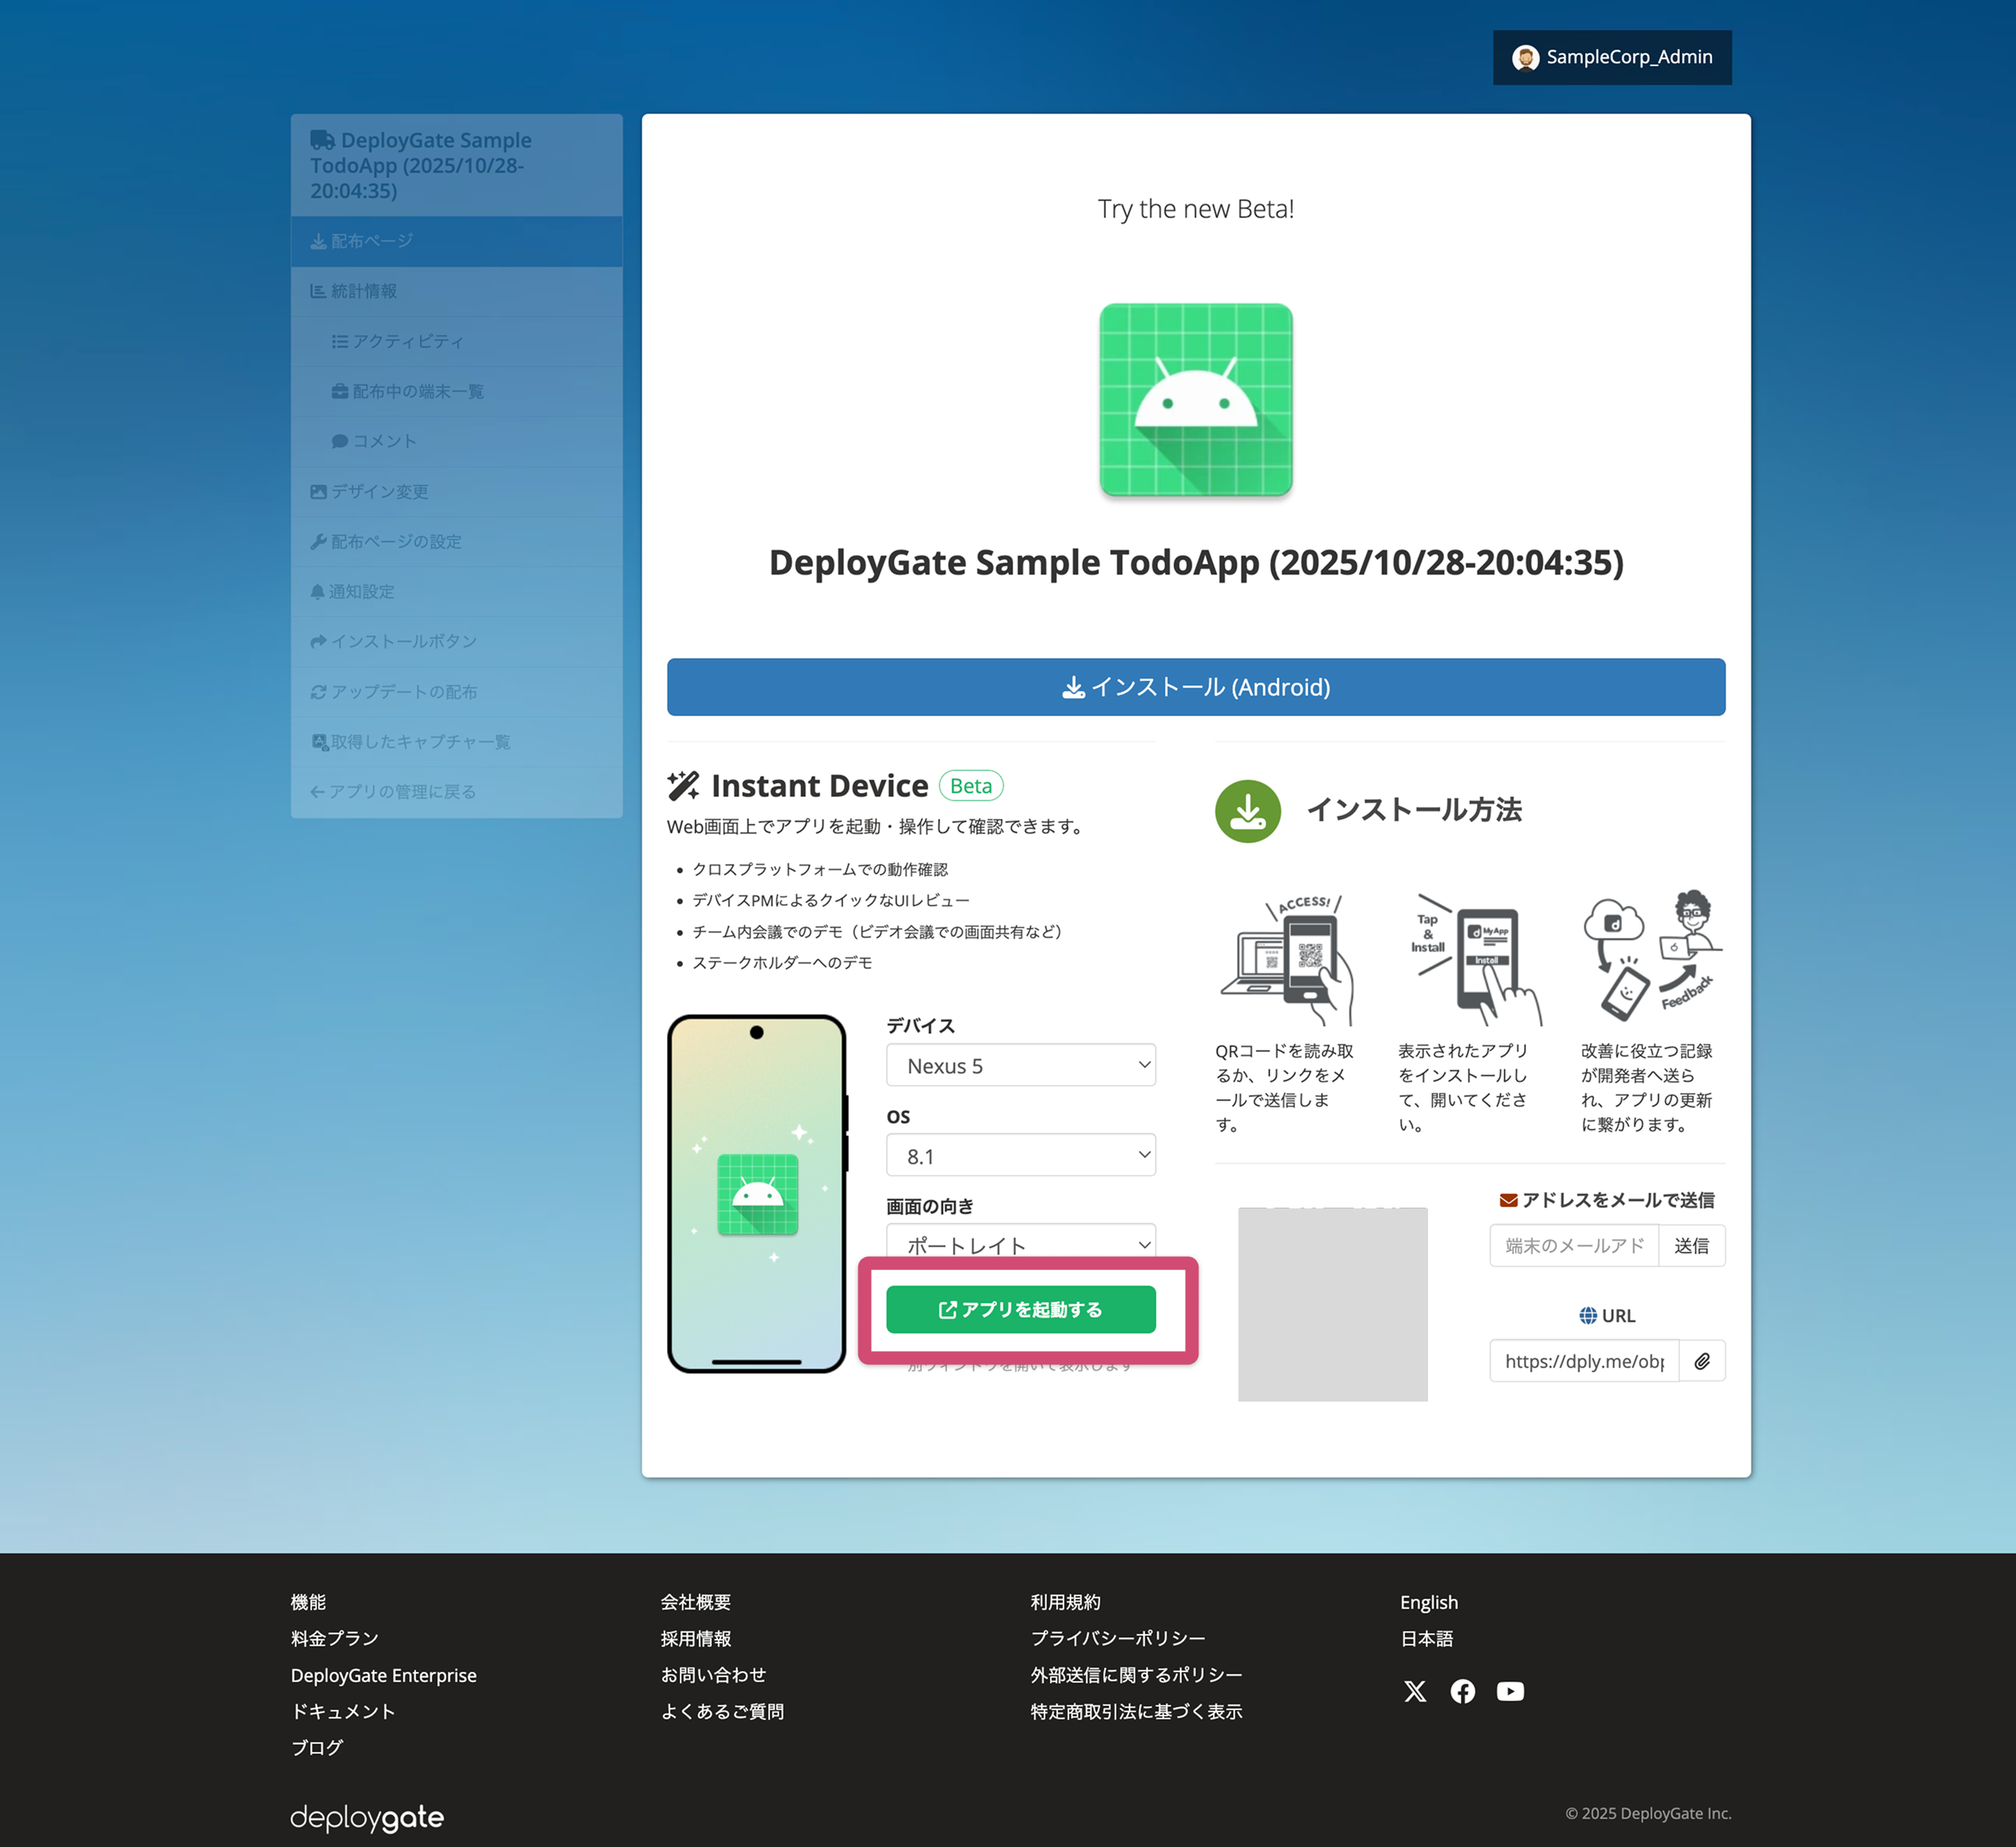Open the デバイス dropdown showing Nexus 5
This screenshot has height=1847, width=2016.
click(1020, 1065)
